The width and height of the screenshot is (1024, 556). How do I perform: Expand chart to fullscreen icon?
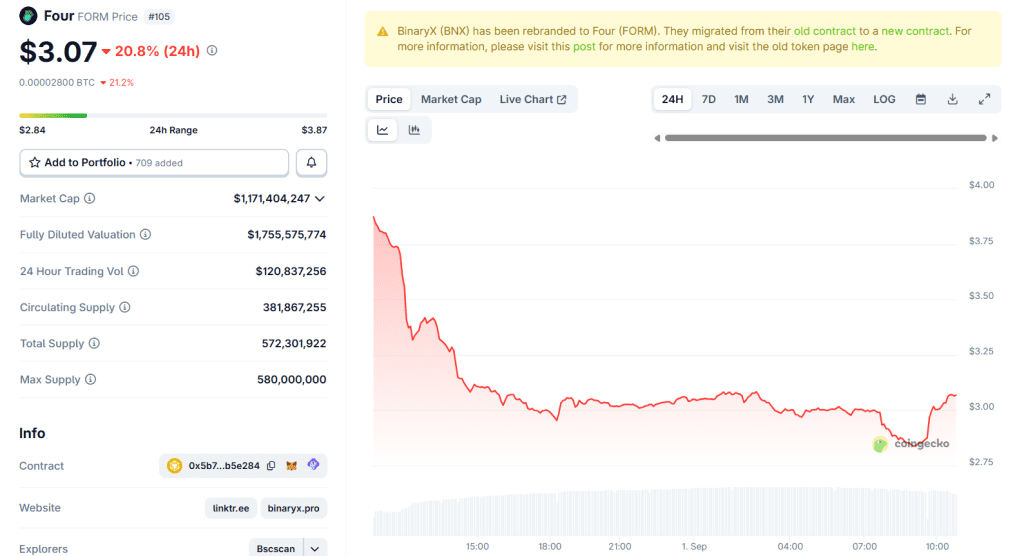click(x=985, y=99)
